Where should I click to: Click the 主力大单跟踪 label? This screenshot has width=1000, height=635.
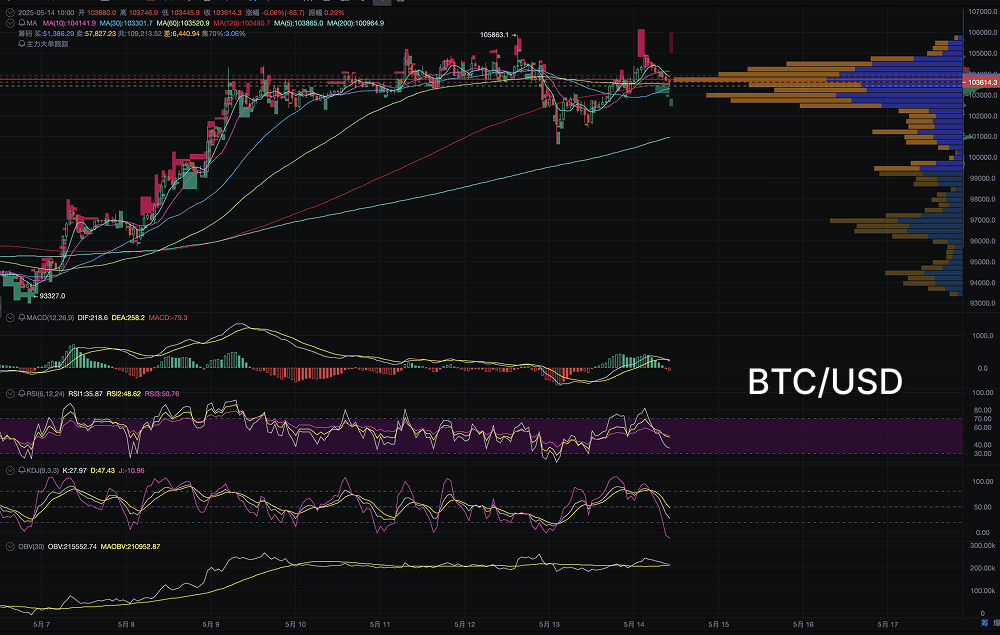47,44
